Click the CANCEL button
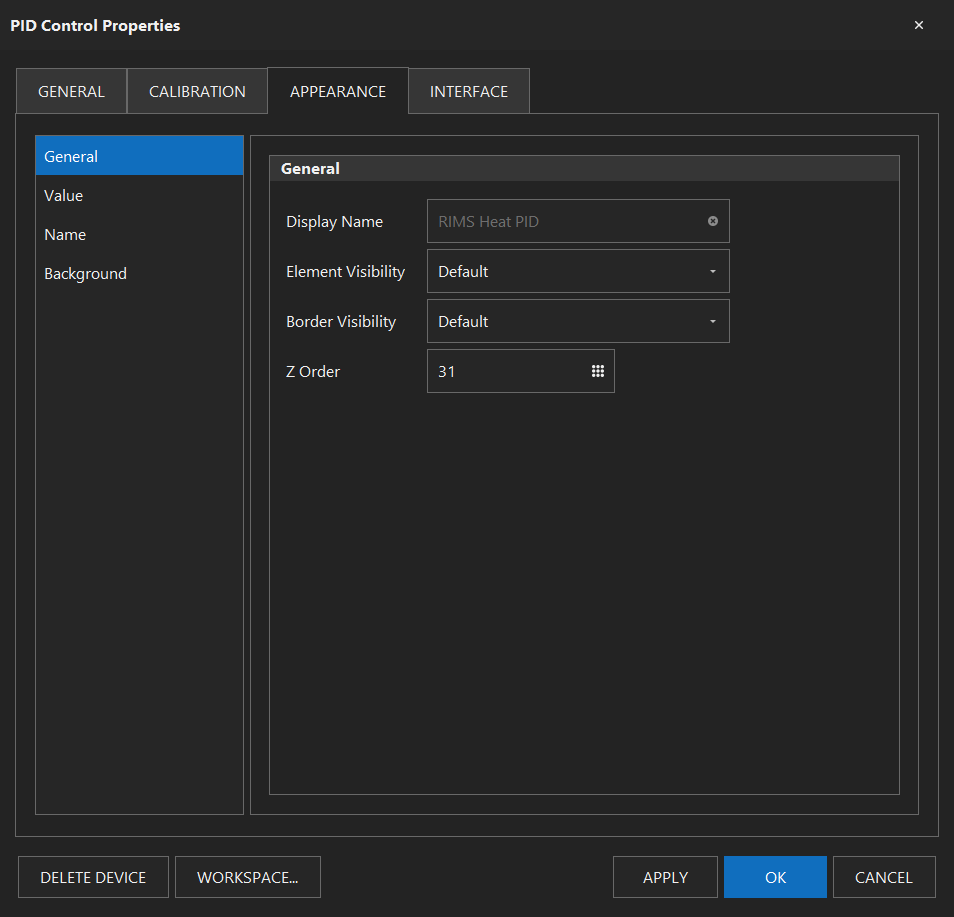 coord(883,877)
